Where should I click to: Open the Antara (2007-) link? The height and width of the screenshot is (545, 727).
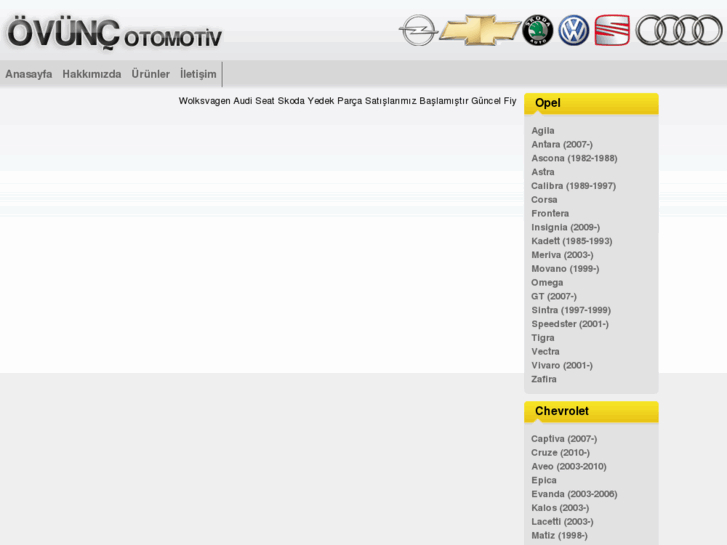[x=562, y=145]
